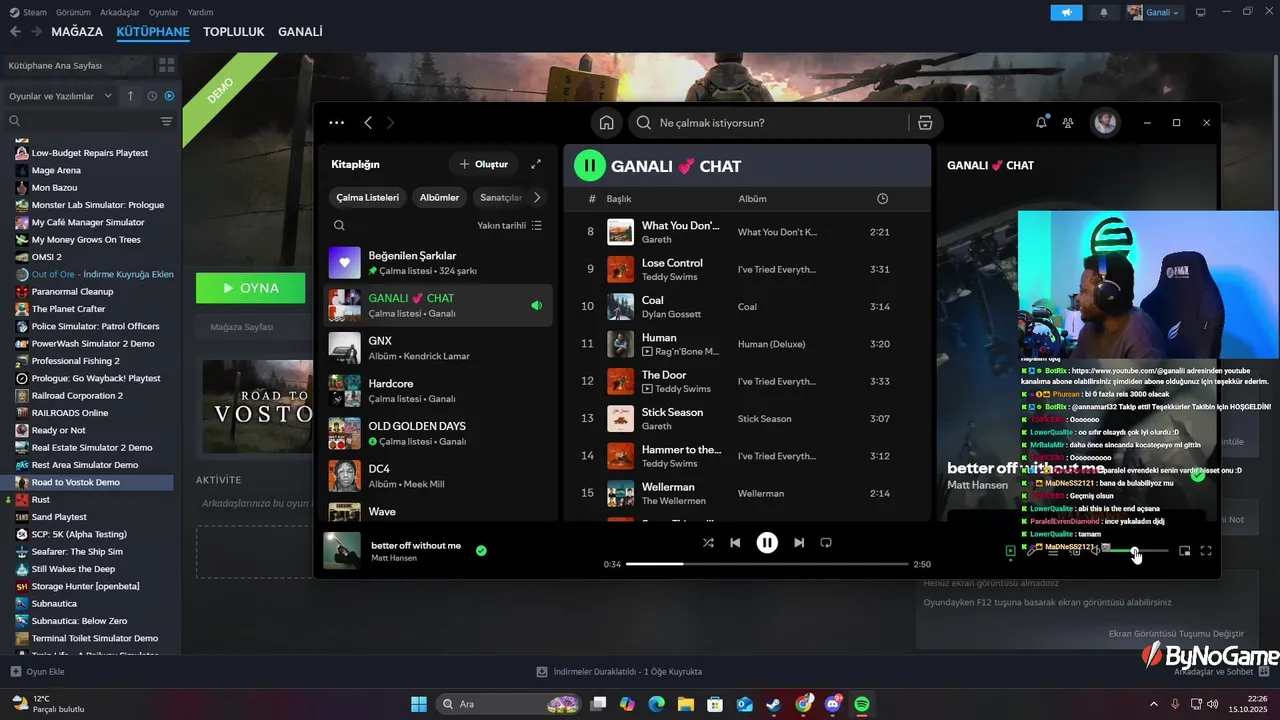Open the Yakın tarihli sort dropdown
The width and height of the screenshot is (1280, 720).
point(509,226)
